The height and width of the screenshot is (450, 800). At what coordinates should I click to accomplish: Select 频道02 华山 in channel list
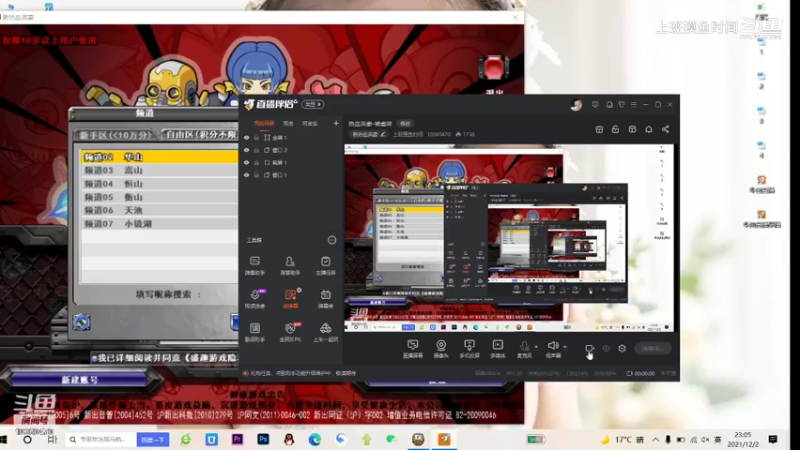point(159,157)
